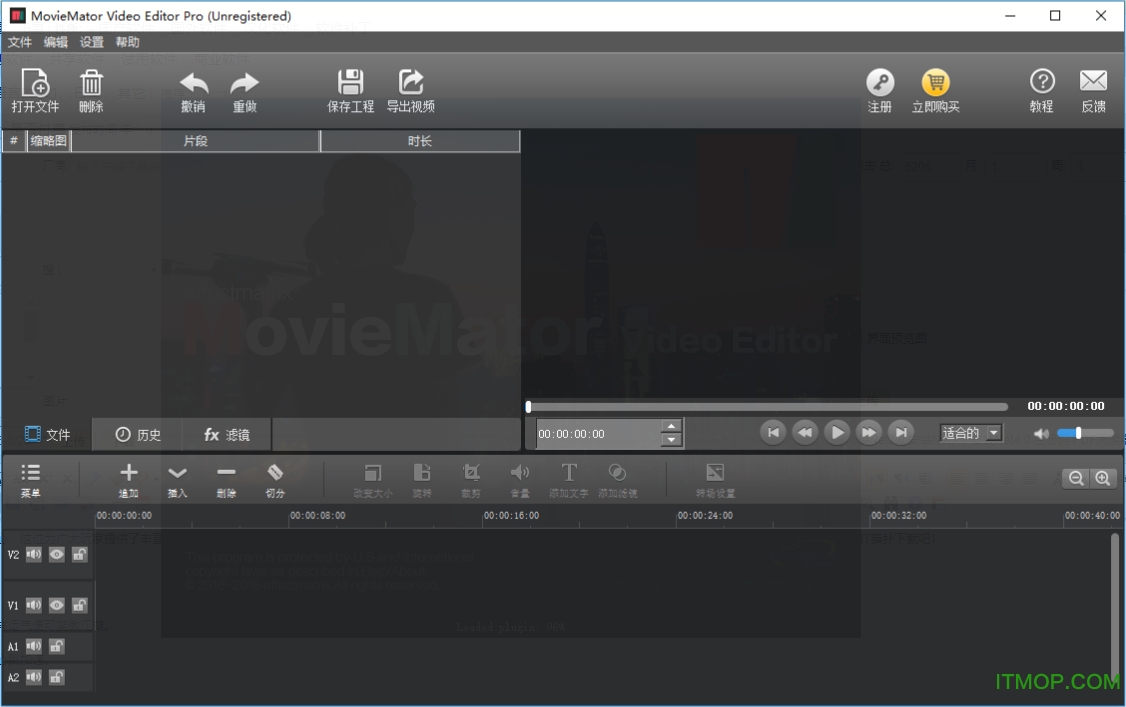Zoom out the timeline
Image resolution: width=1126 pixels, height=707 pixels.
(1076, 478)
